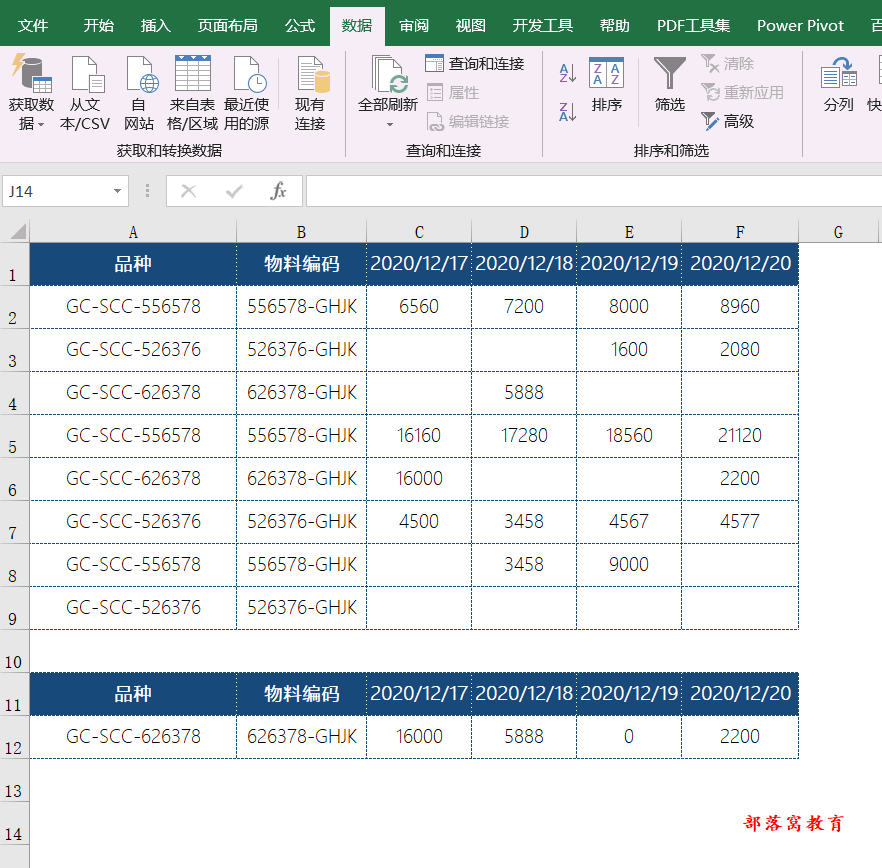Select row 10 header
The width and height of the screenshot is (882, 868).
[x=14, y=651]
